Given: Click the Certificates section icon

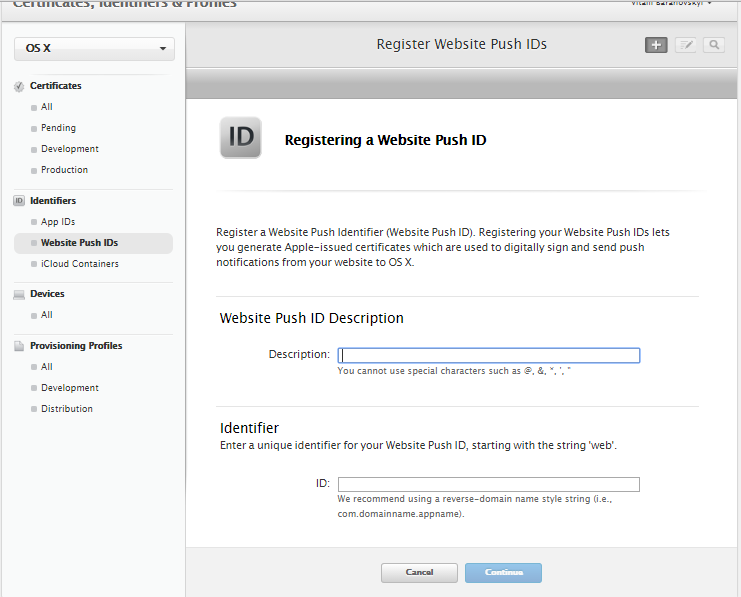Looking at the screenshot, I should coord(19,87).
